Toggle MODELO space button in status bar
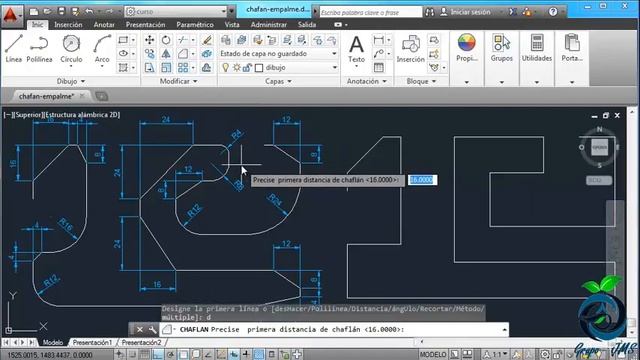The width and height of the screenshot is (640, 360). (x=433, y=354)
